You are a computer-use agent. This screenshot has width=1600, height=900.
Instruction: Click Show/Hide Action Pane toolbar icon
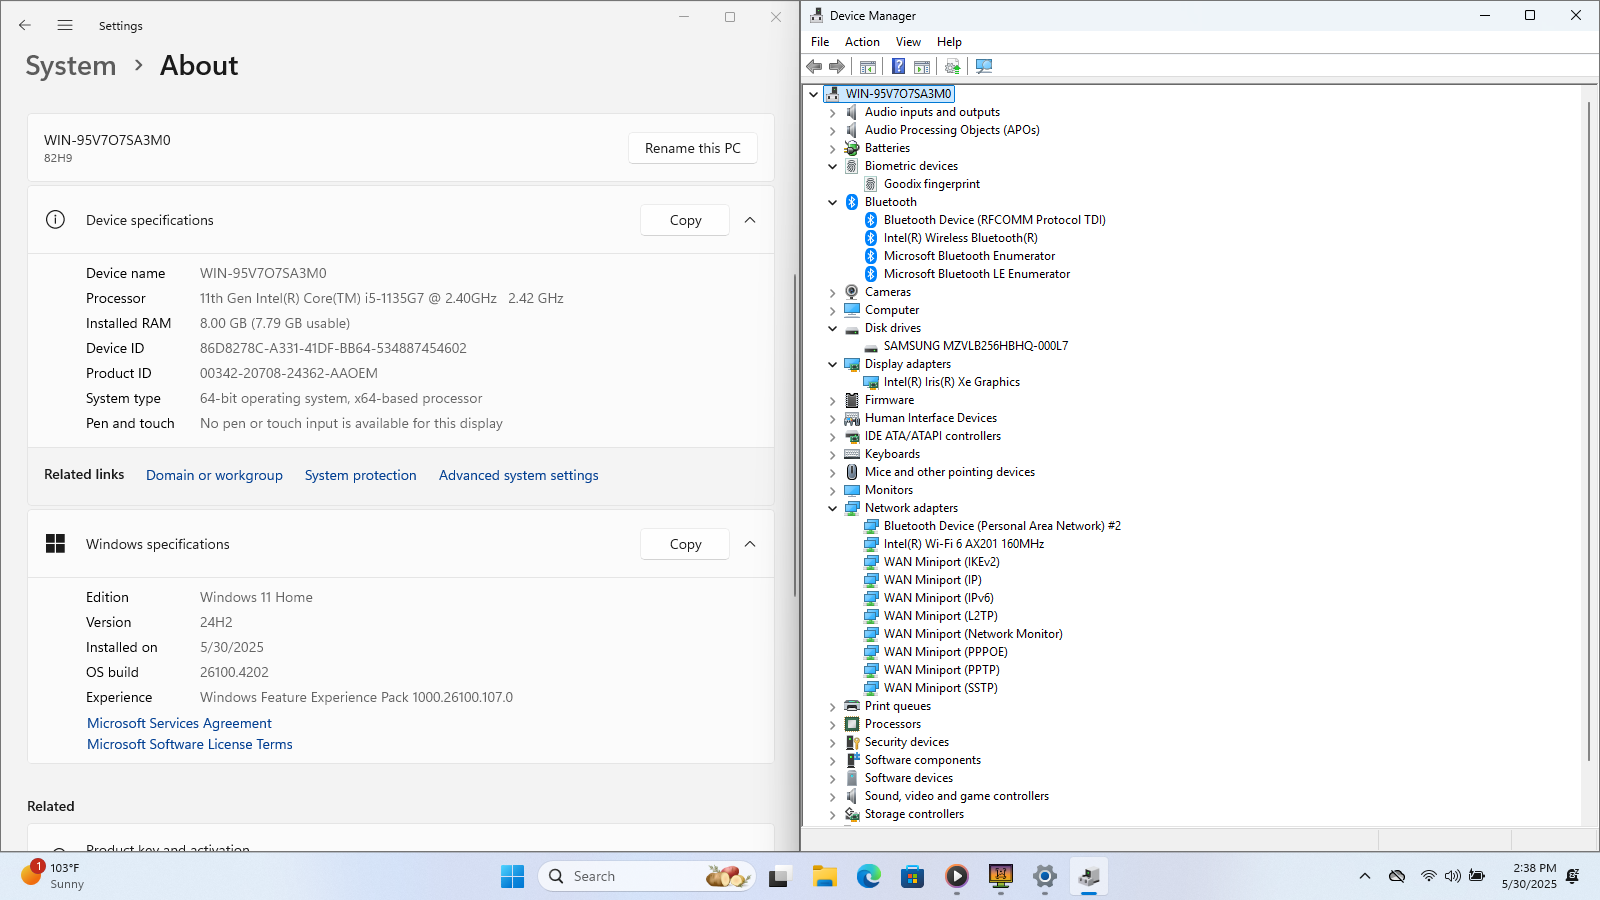click(x=922, y=66)
